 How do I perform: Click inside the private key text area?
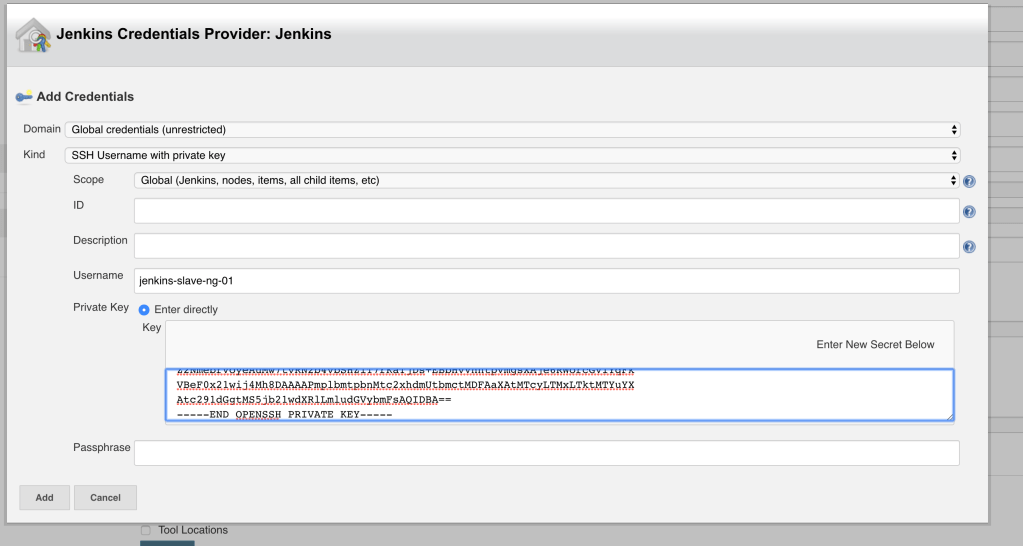[x=559, y=395]
